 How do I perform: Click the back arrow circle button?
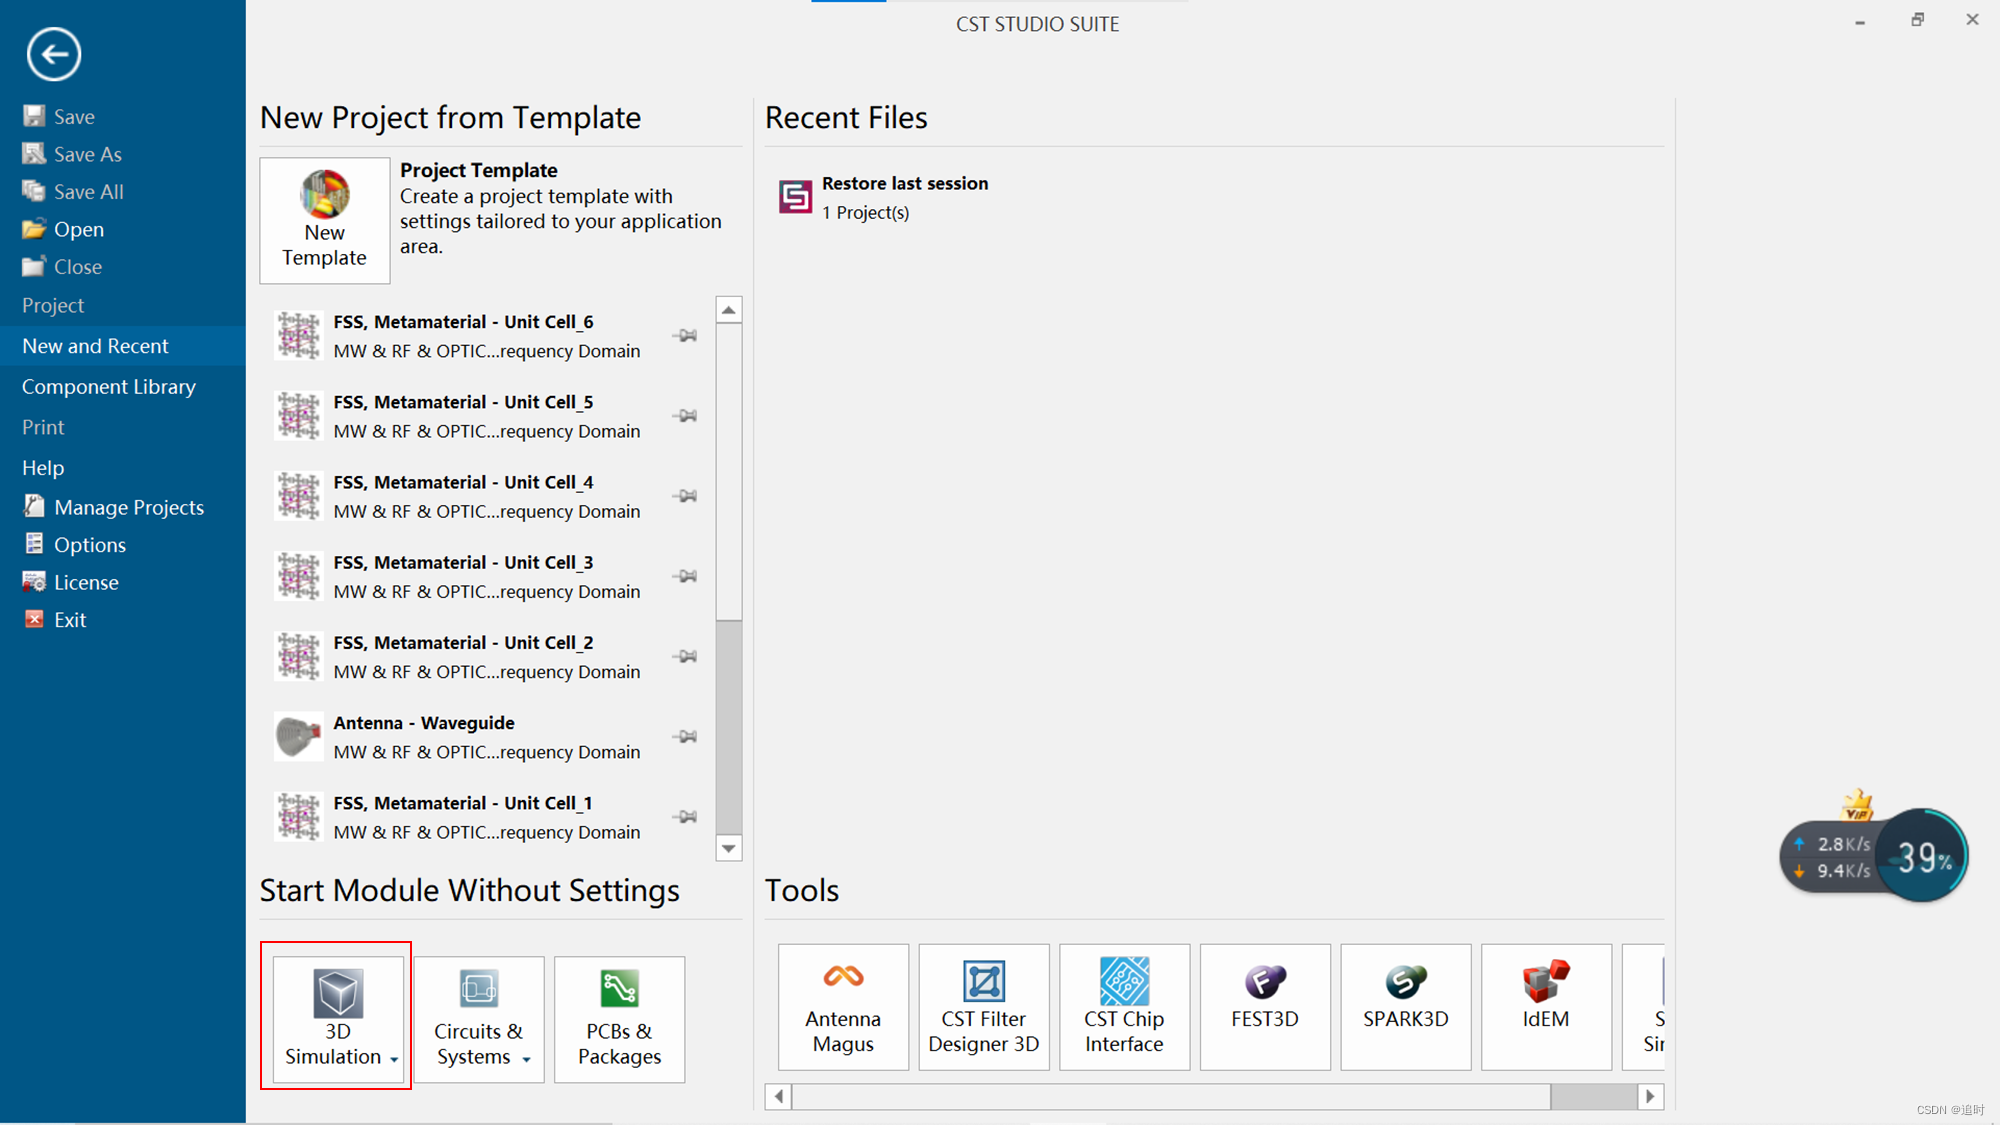coord(54,54)
